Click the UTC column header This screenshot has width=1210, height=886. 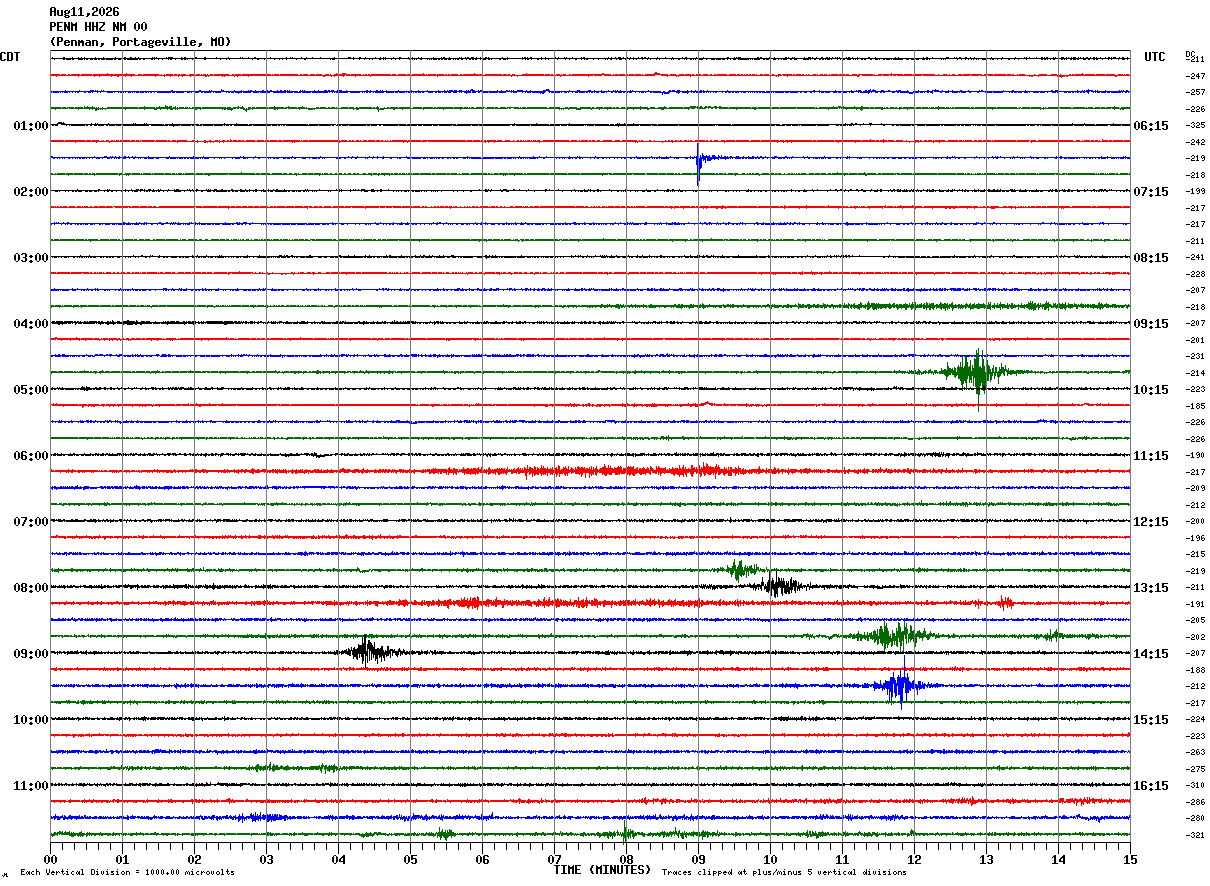click(x=1155, y=57)
